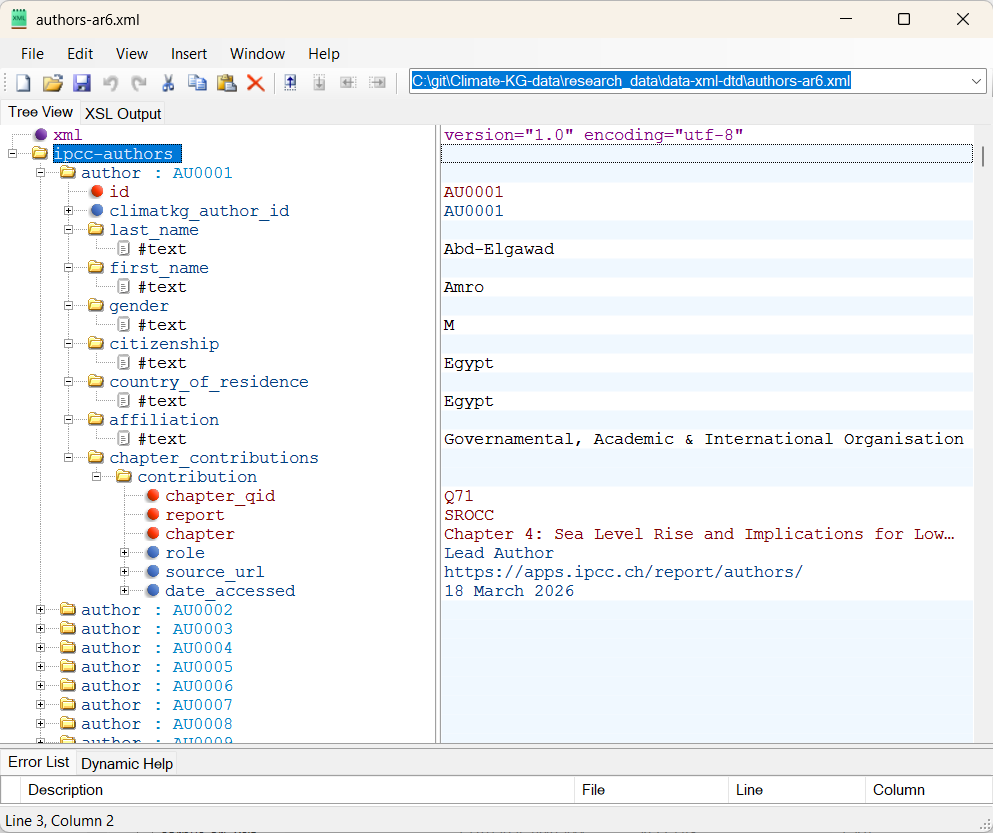Click the value '18 March 2026'
Image resolution: width=993 pixels, height=833 pixels.
(509, 590)
